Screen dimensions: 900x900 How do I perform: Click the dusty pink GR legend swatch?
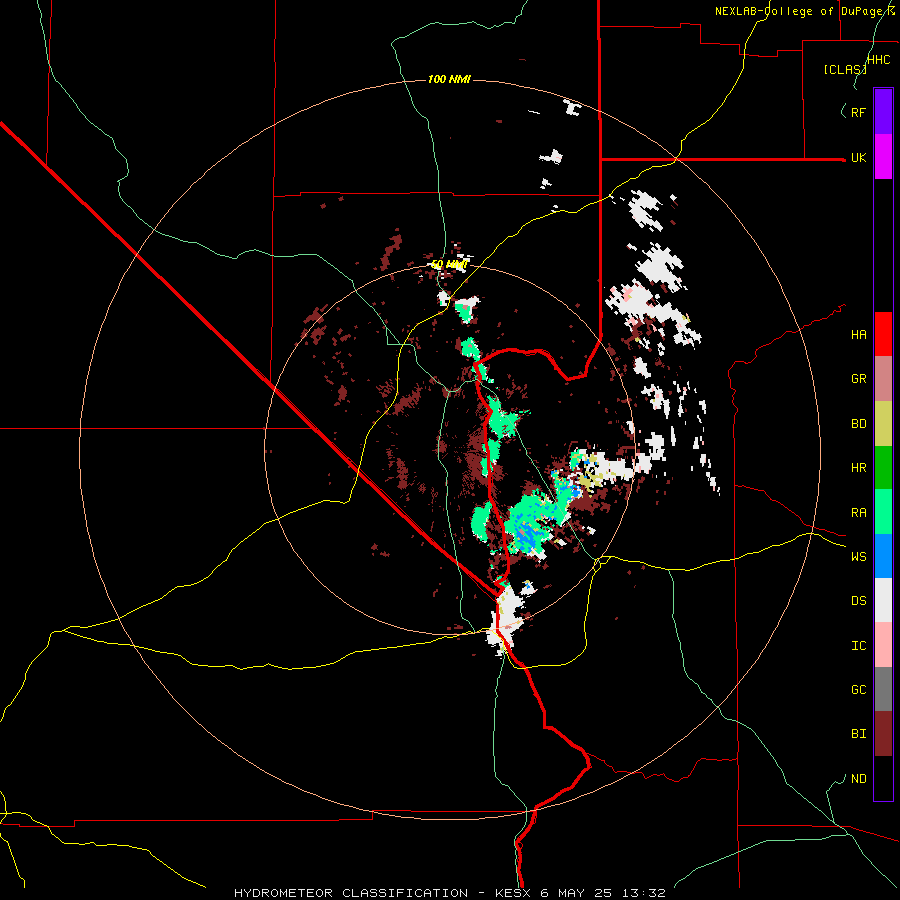tap(883, 379)
